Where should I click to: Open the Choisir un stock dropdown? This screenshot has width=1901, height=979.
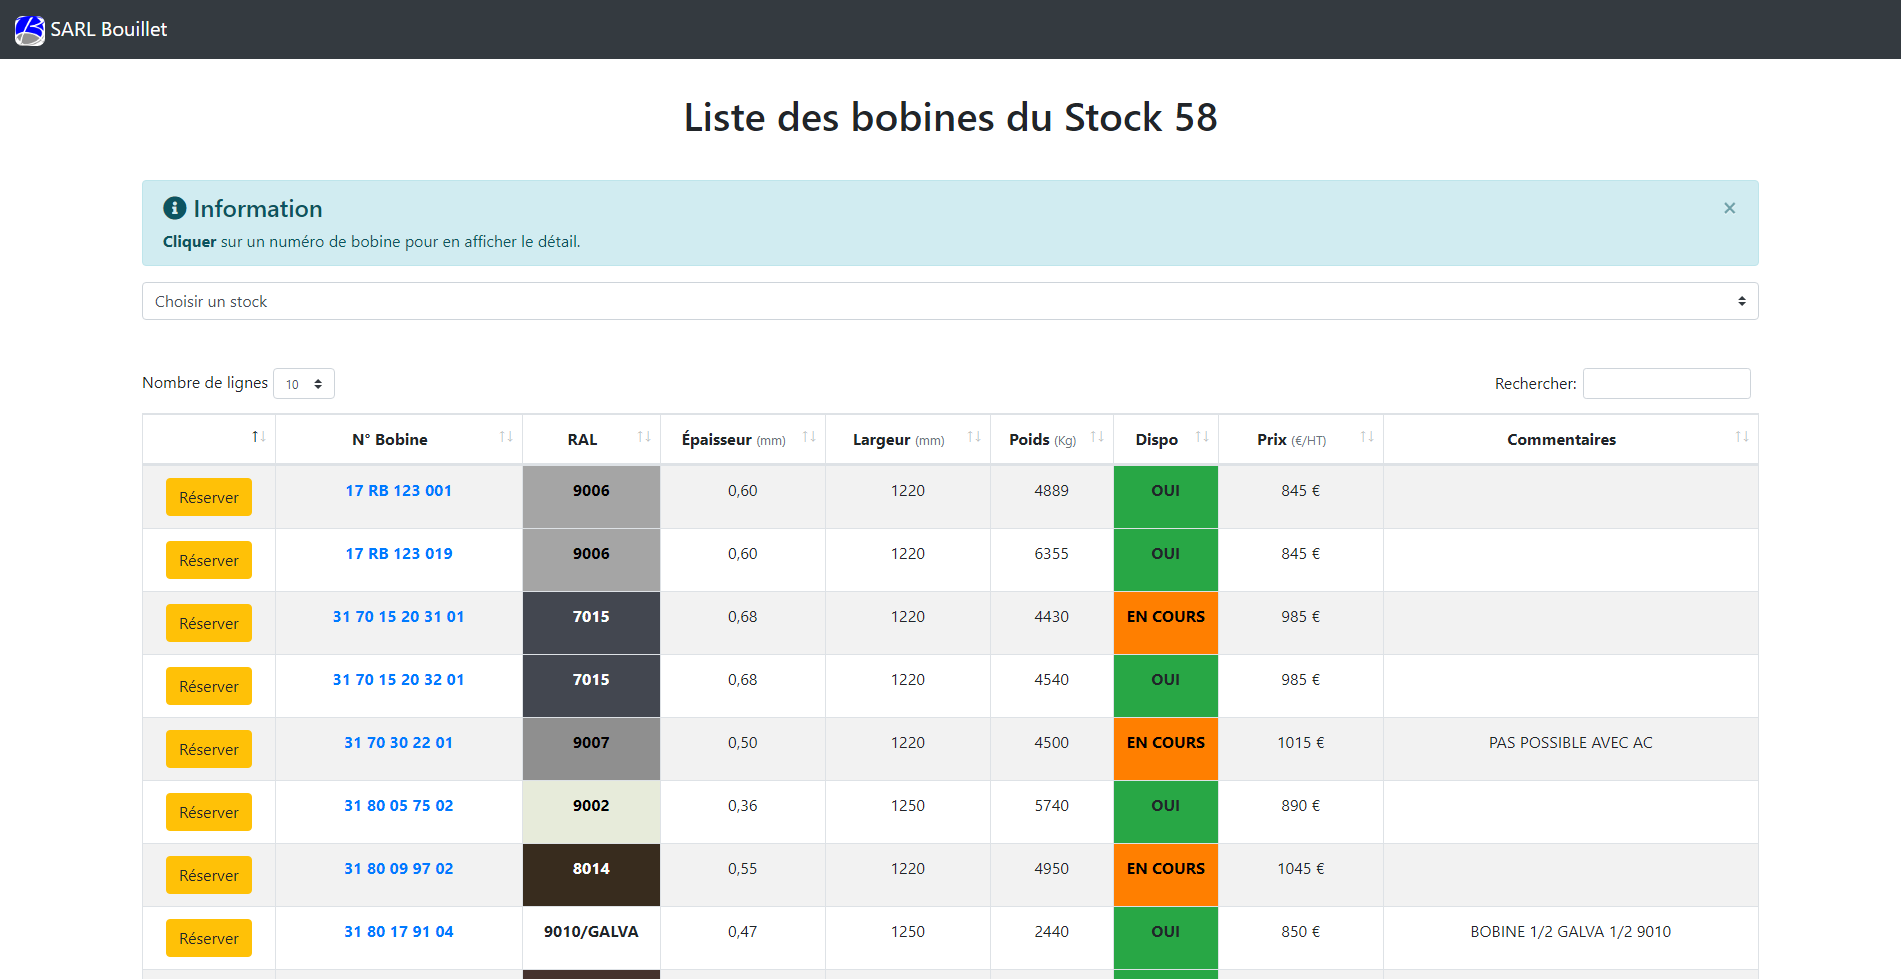pos(949,301)
